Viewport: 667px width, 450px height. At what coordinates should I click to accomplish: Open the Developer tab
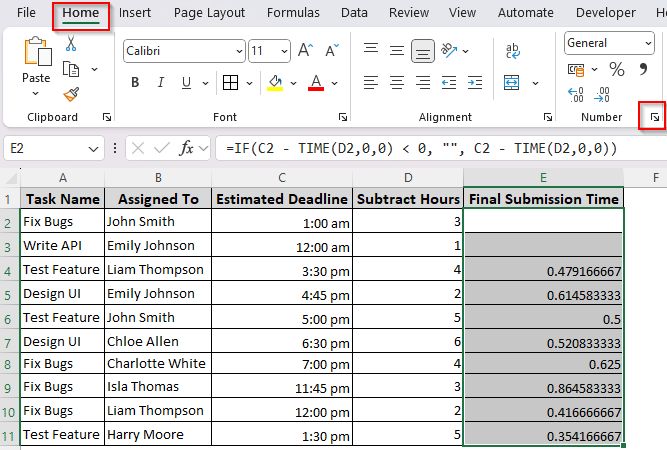coord(606,13)
